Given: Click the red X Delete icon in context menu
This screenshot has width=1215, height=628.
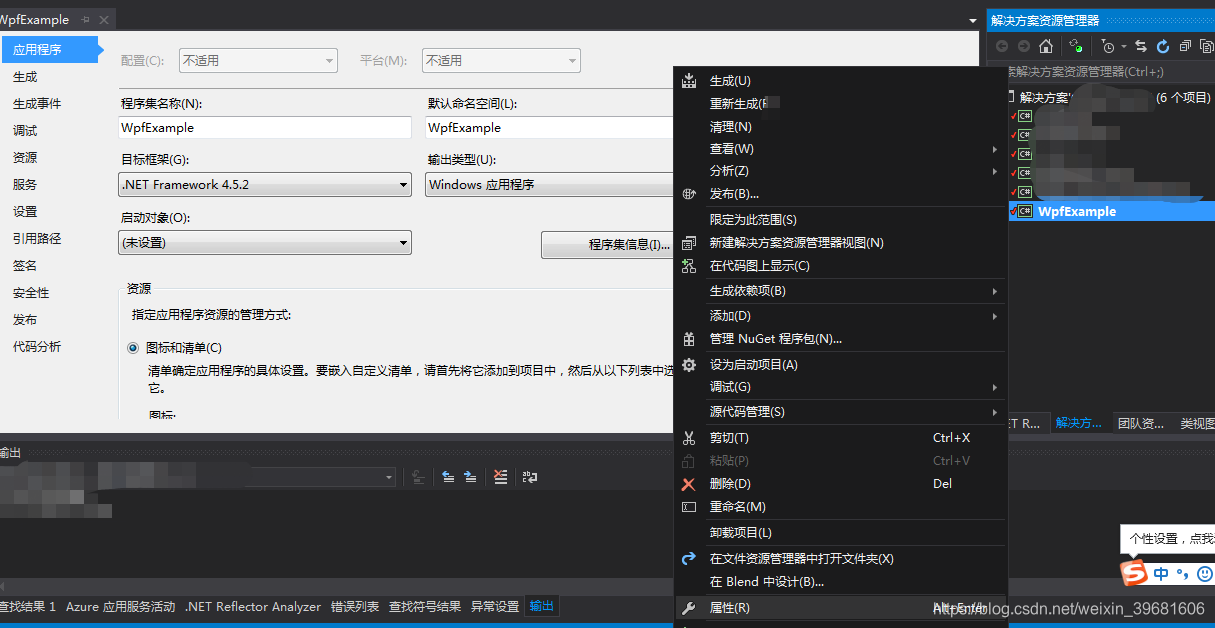Looking at the screenshot, I should [x=688, y=484].
